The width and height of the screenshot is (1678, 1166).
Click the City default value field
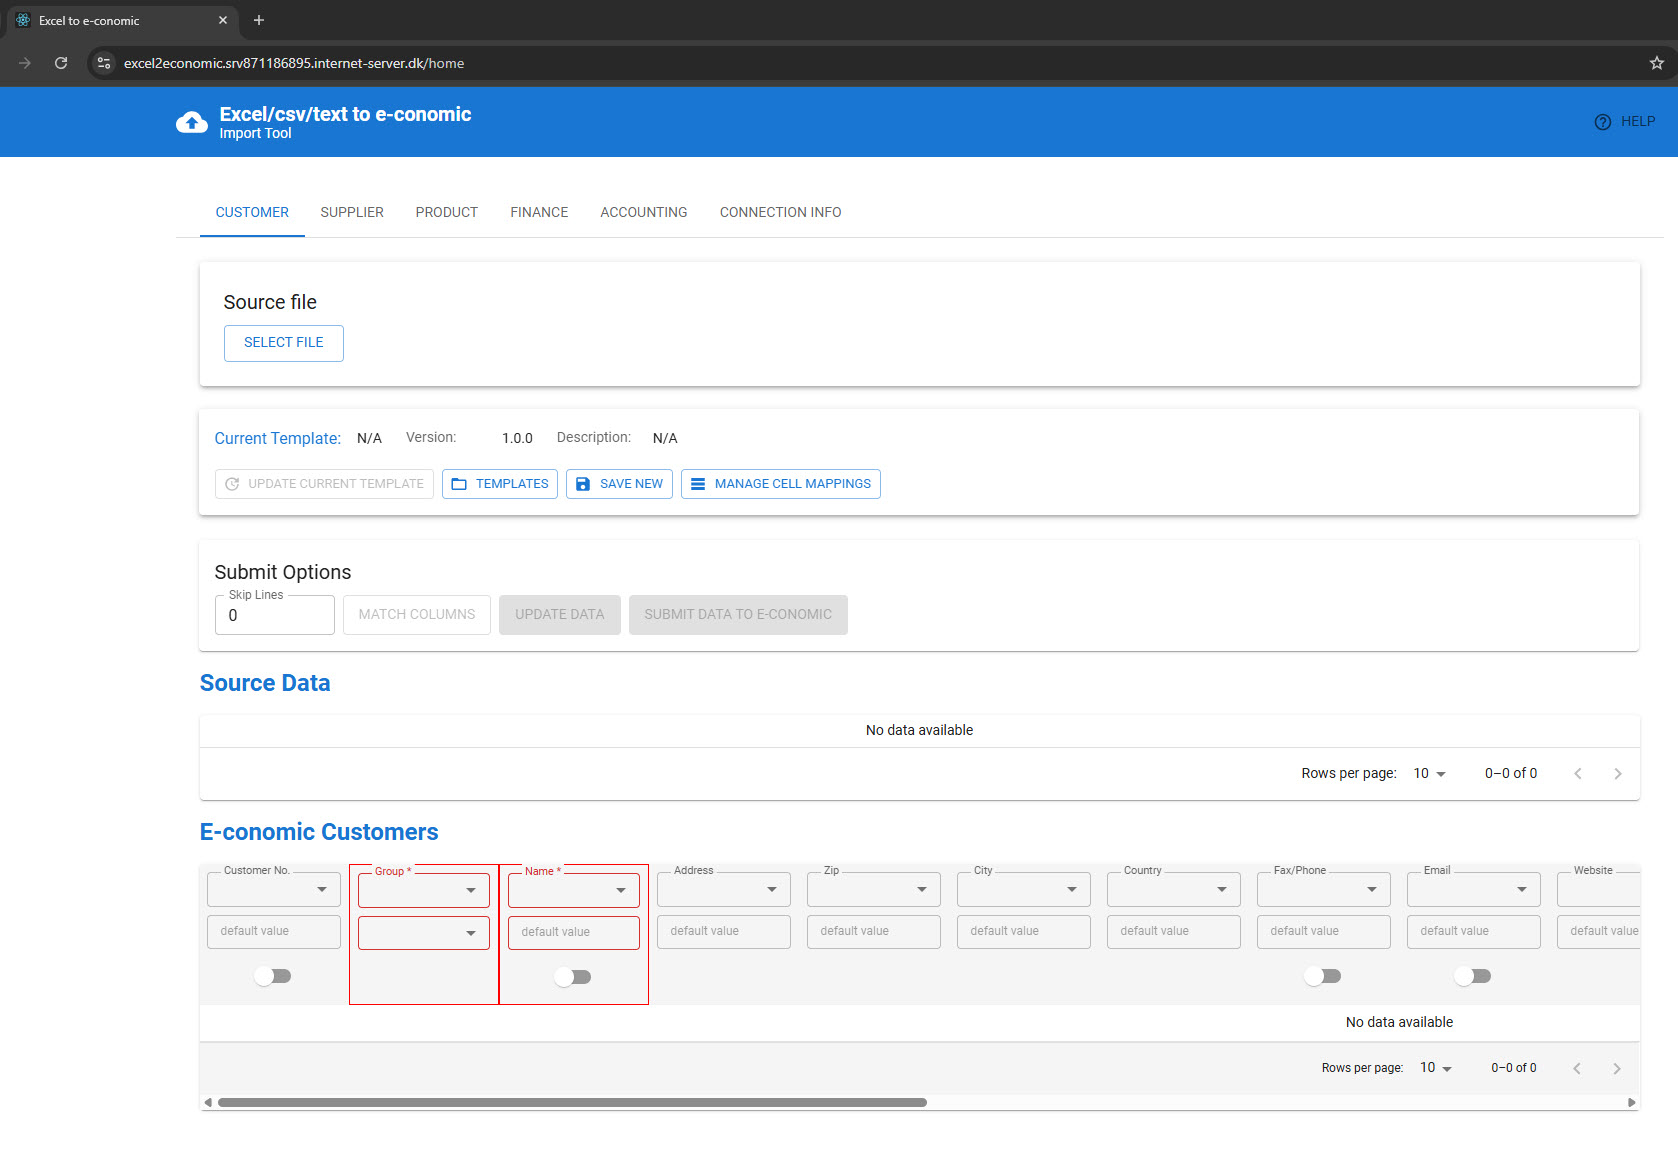1024,932
